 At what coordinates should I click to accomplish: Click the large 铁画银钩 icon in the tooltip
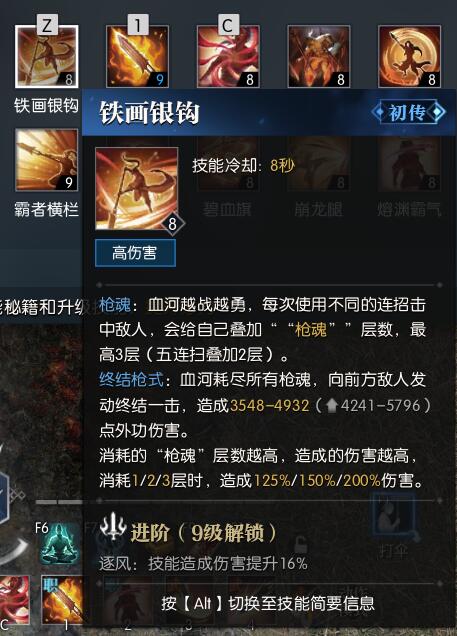click(x=137, y=189)
